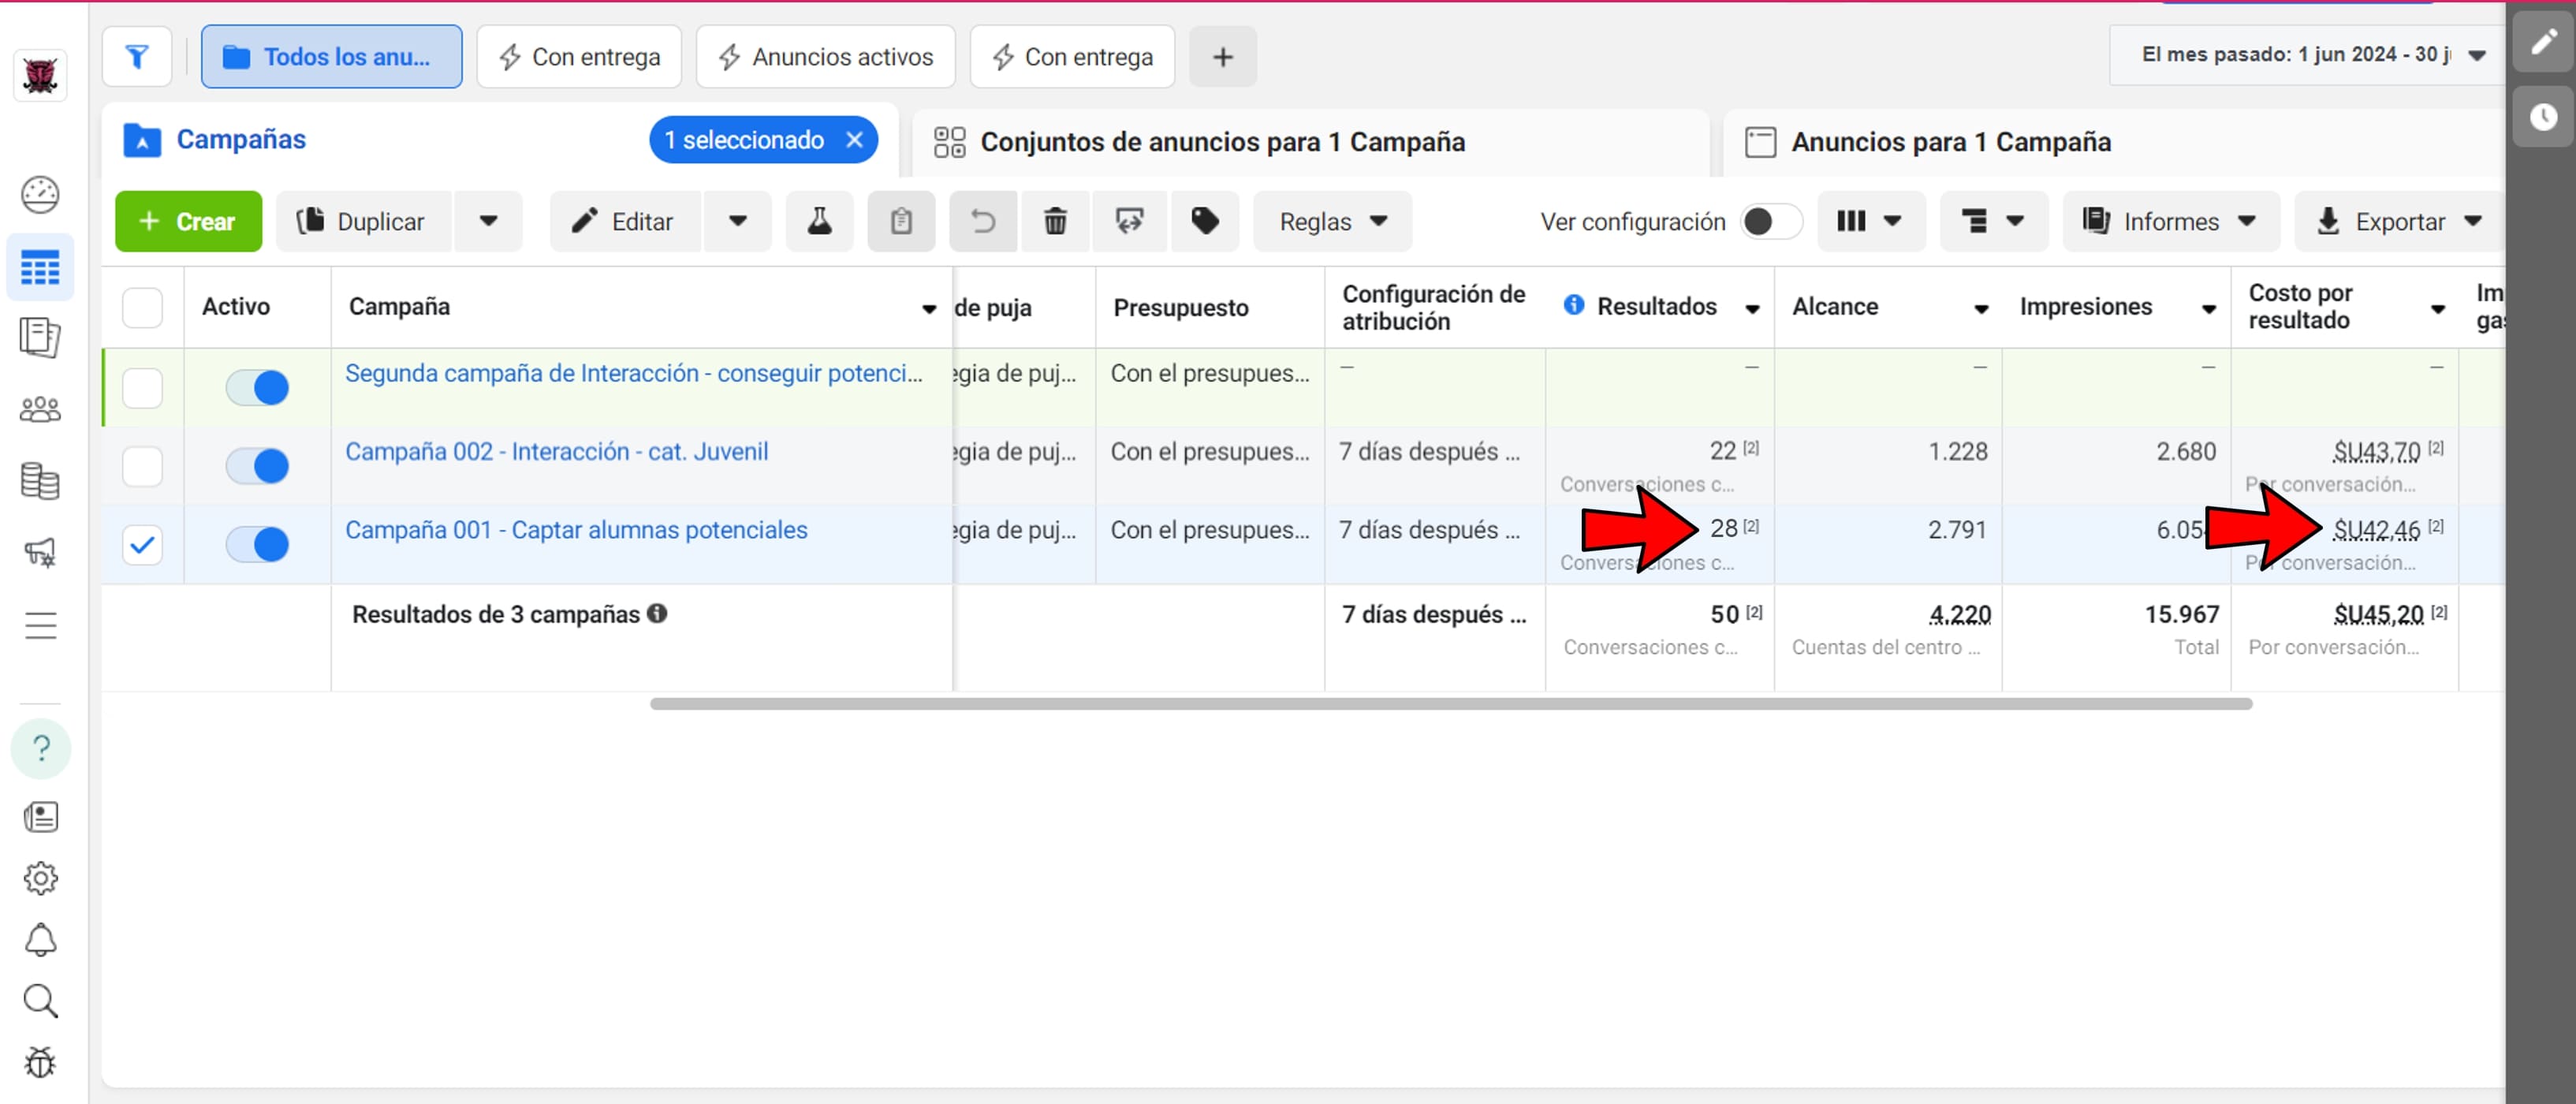Expand the Exportar dropdown arrow
The width and height of the screenshot is (2576, 1104).
(2473, 221)
